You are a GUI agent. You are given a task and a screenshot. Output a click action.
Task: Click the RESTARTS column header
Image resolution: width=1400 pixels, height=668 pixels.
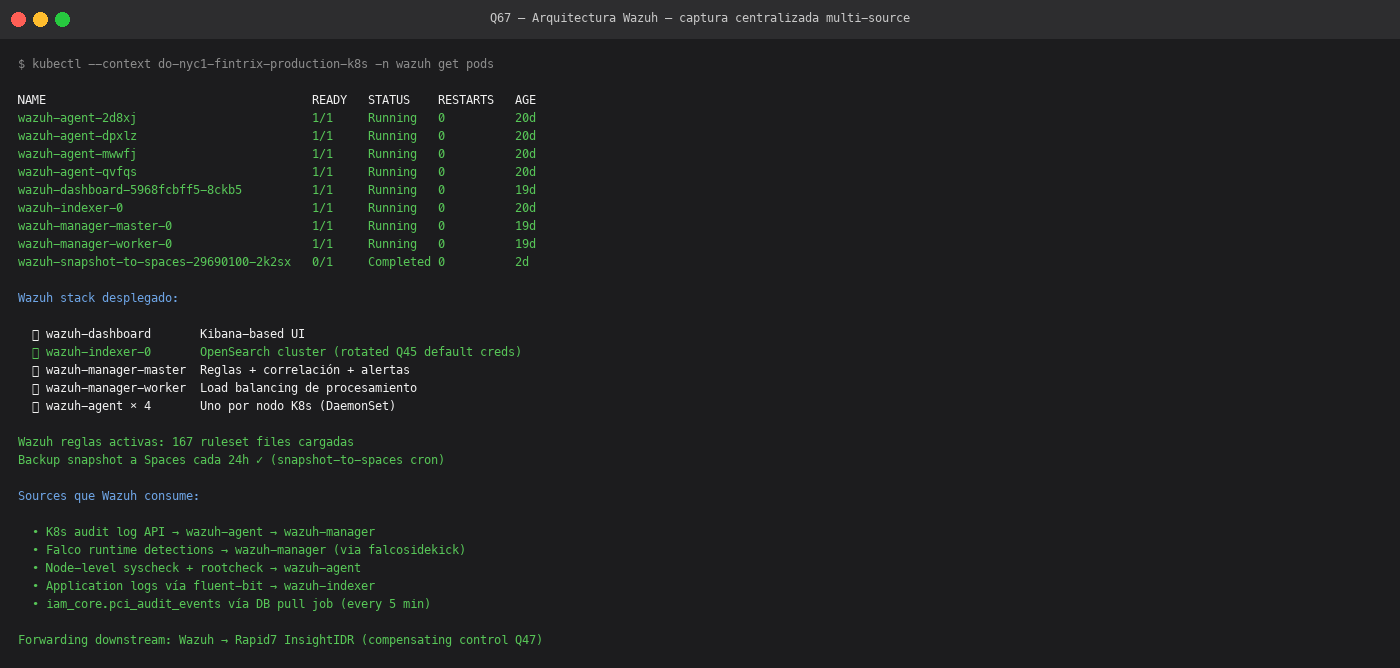click(x=466, y=100)
